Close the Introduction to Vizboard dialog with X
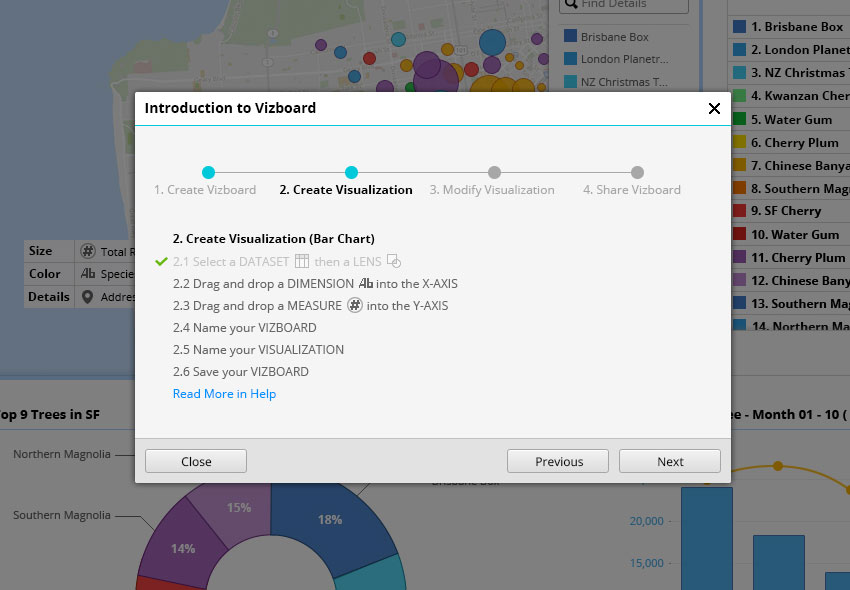This screenshot has width=850, height=590. pos(714,108)
